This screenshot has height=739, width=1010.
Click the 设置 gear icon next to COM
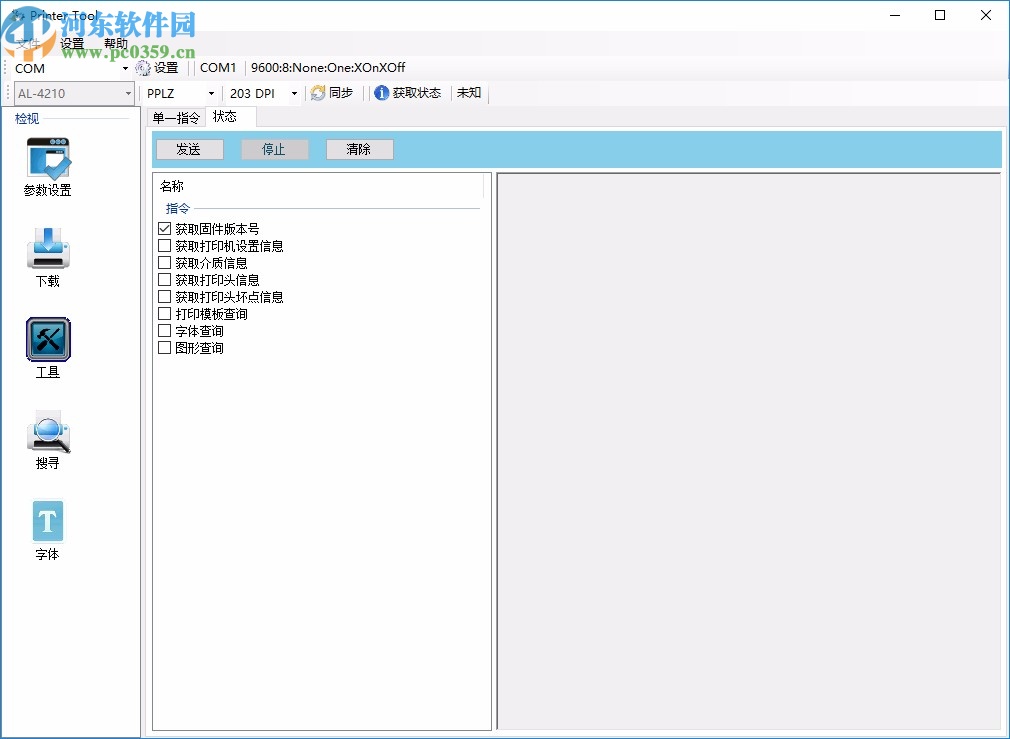coord(144,68)
